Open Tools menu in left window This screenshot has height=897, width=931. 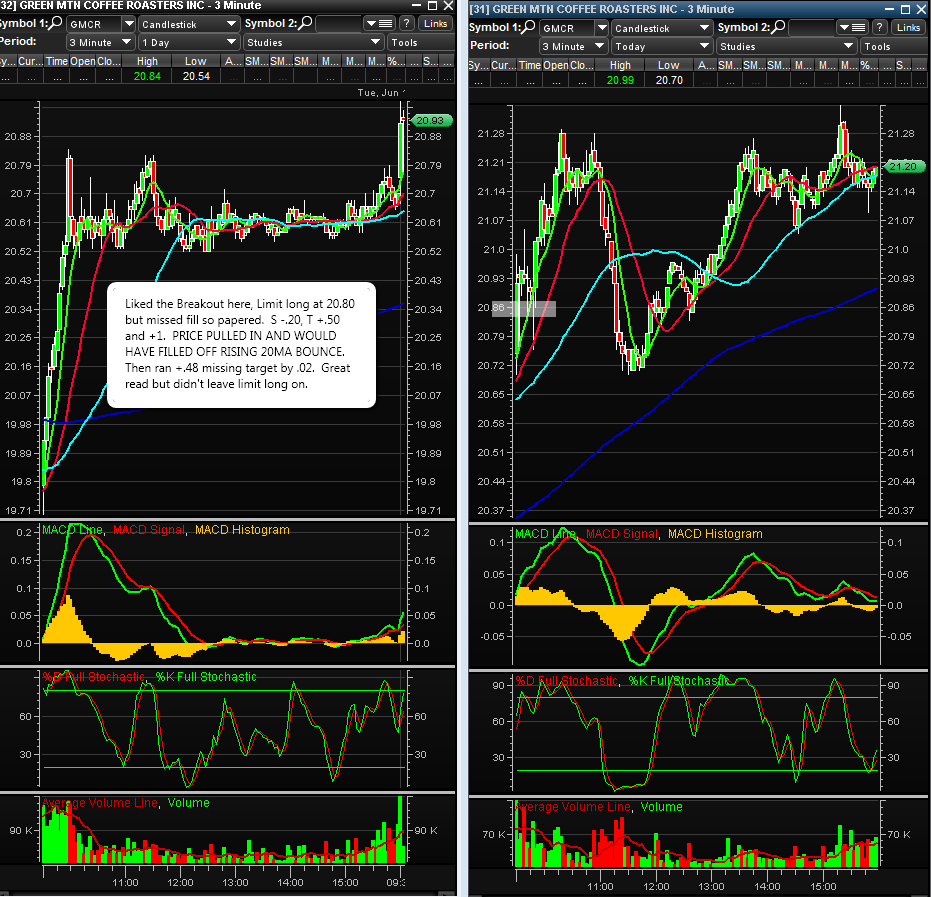coord(420,43)
